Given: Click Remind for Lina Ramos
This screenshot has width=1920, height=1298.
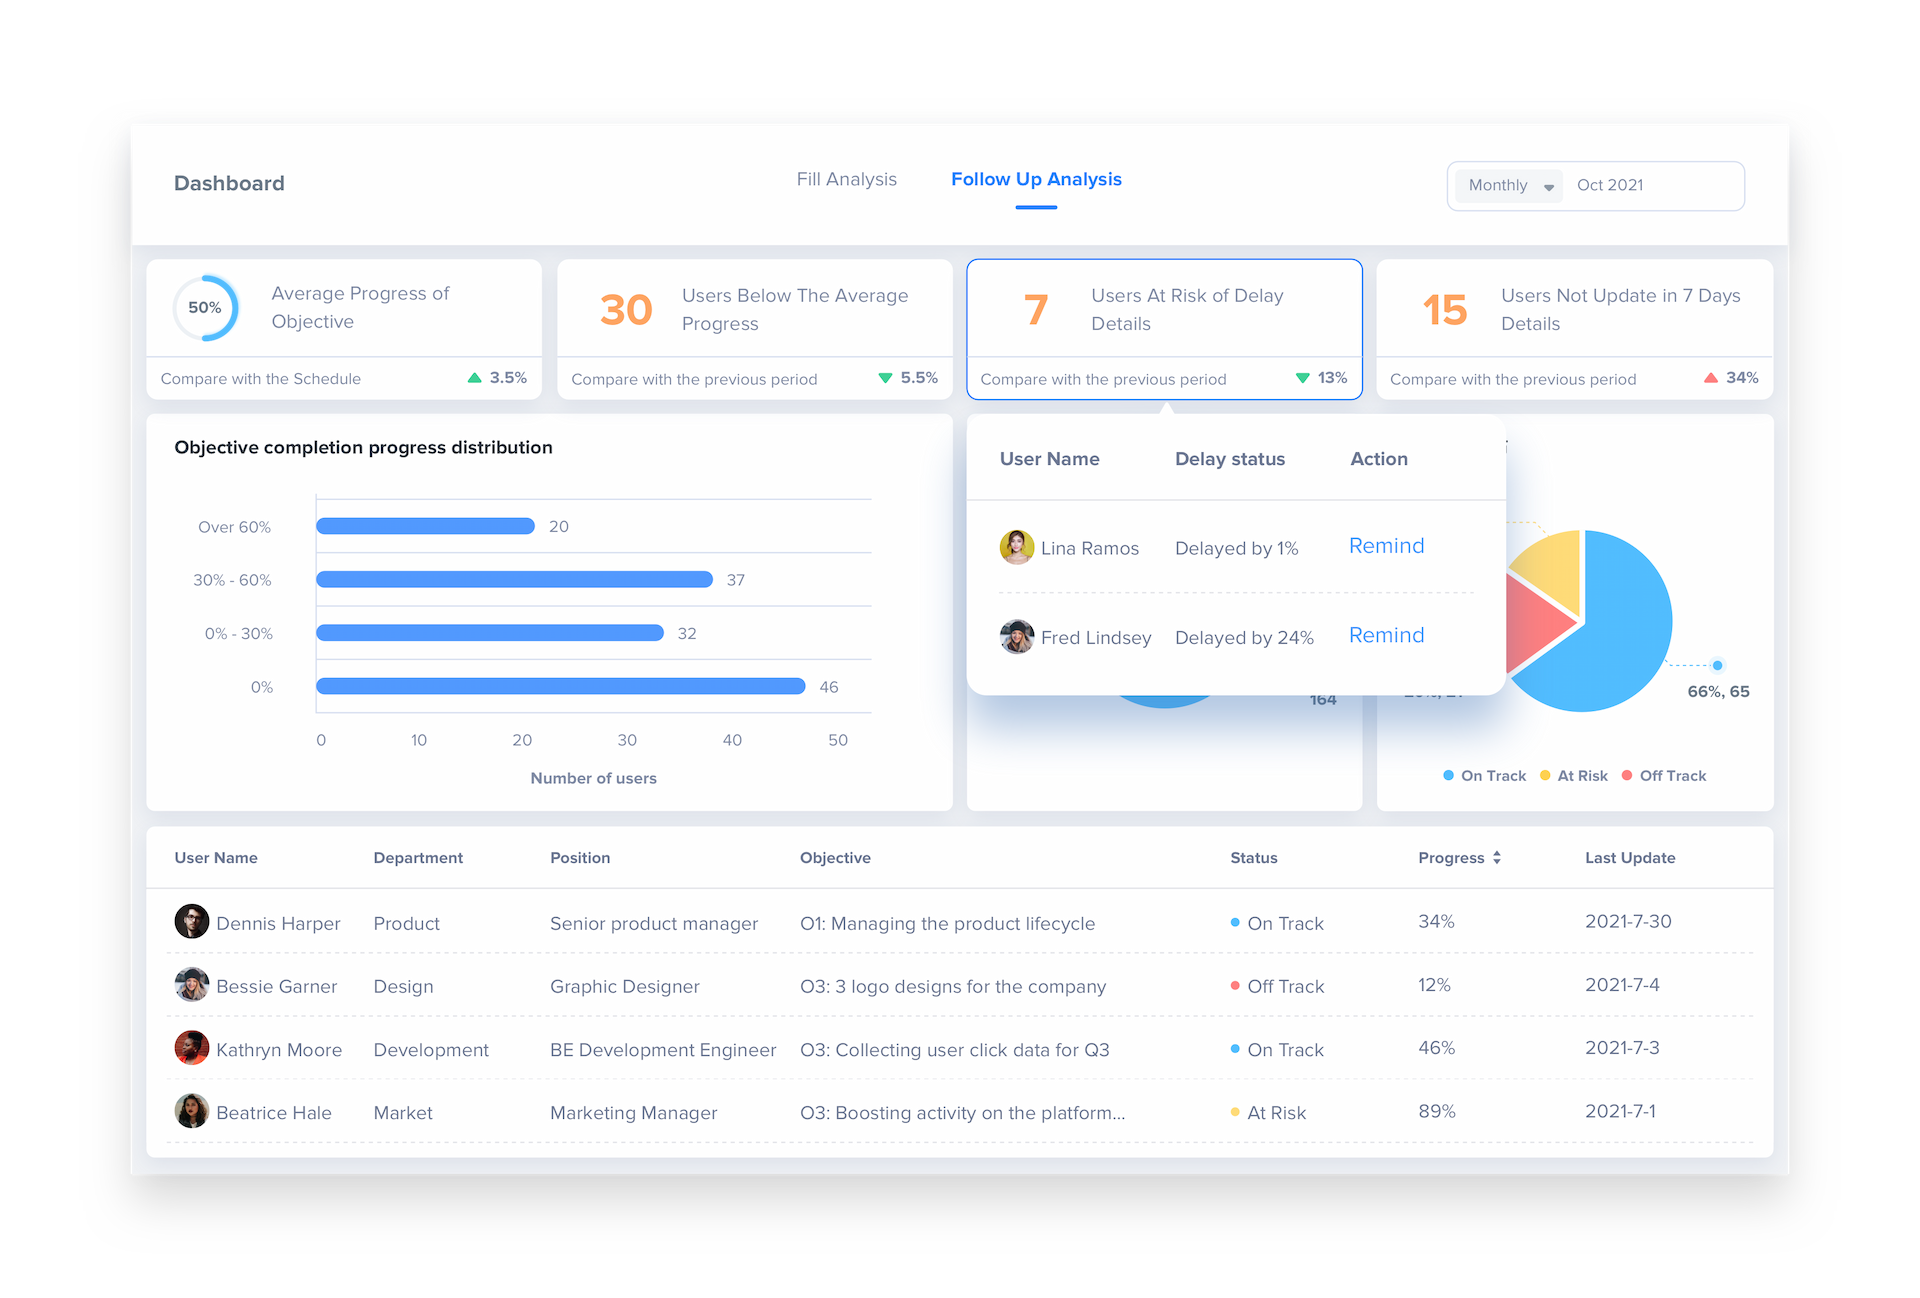Looking at the screenshot, I should 1386,546.
